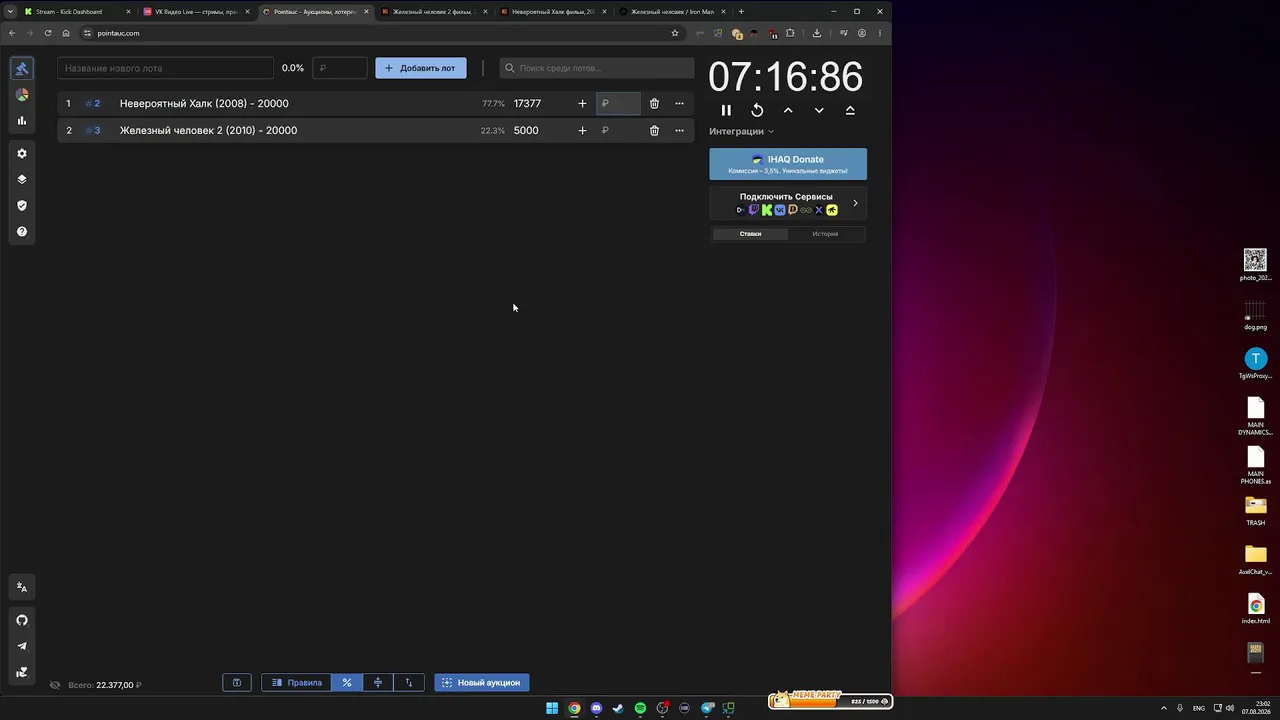This screenshot has height=720, width=1280.
Task: Focus the Поиск среди лотов search field
Action: [x=597, y=68]
